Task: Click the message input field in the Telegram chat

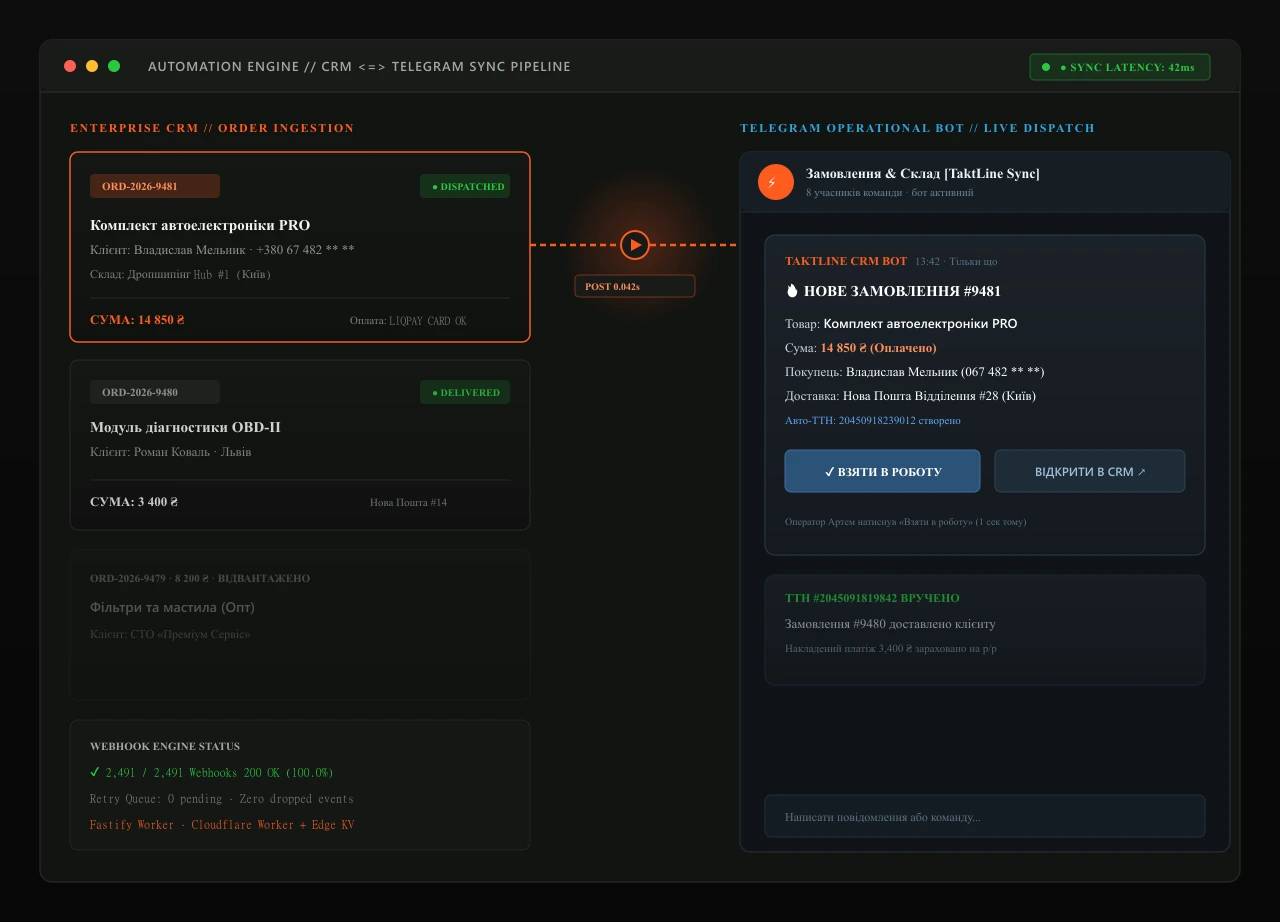Action: [x=985, y=816]
